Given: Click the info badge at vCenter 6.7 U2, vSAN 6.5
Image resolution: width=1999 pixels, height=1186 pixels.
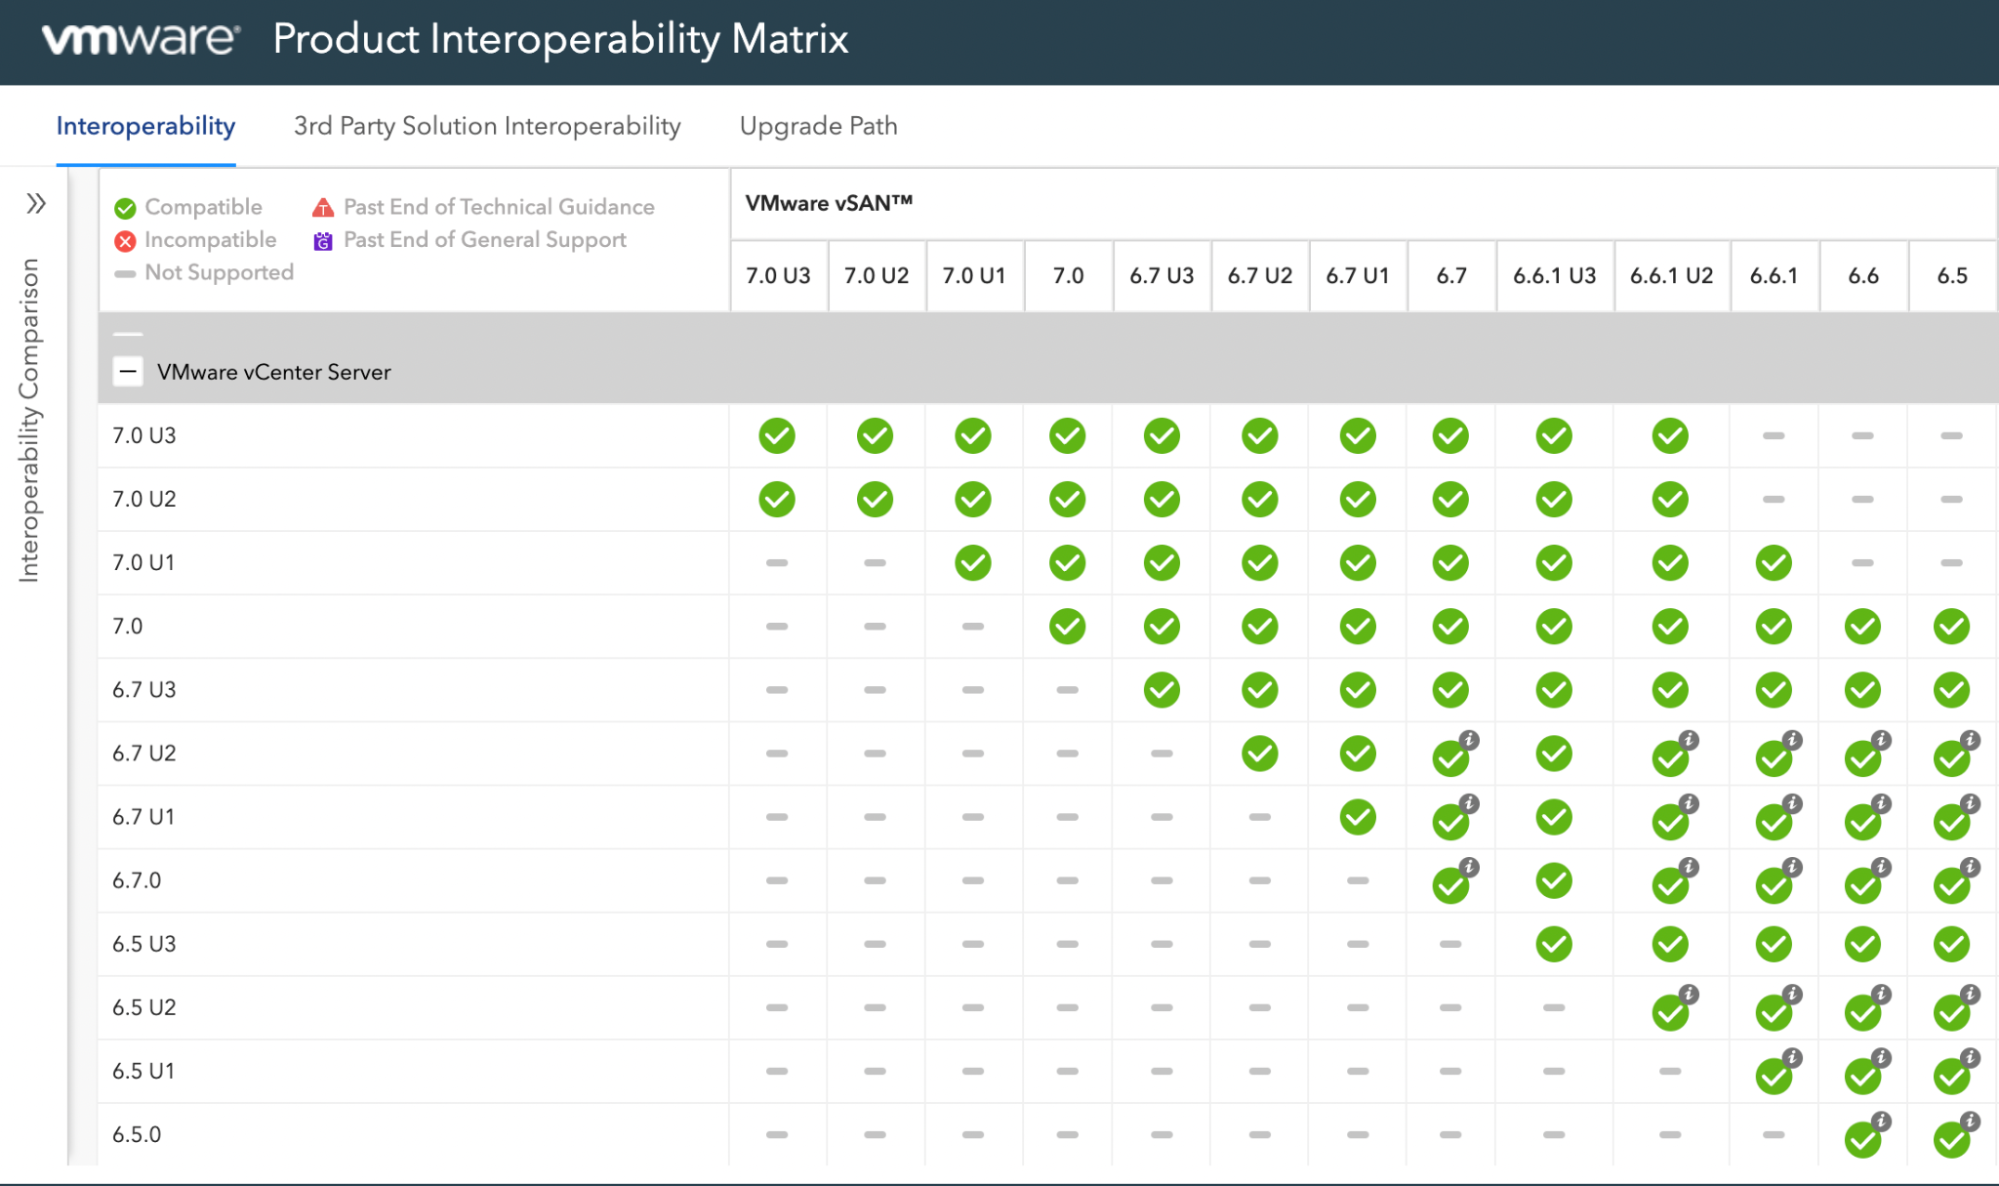Looking at the screenshot, I should pyautogui.click(x=1970, y=740).
